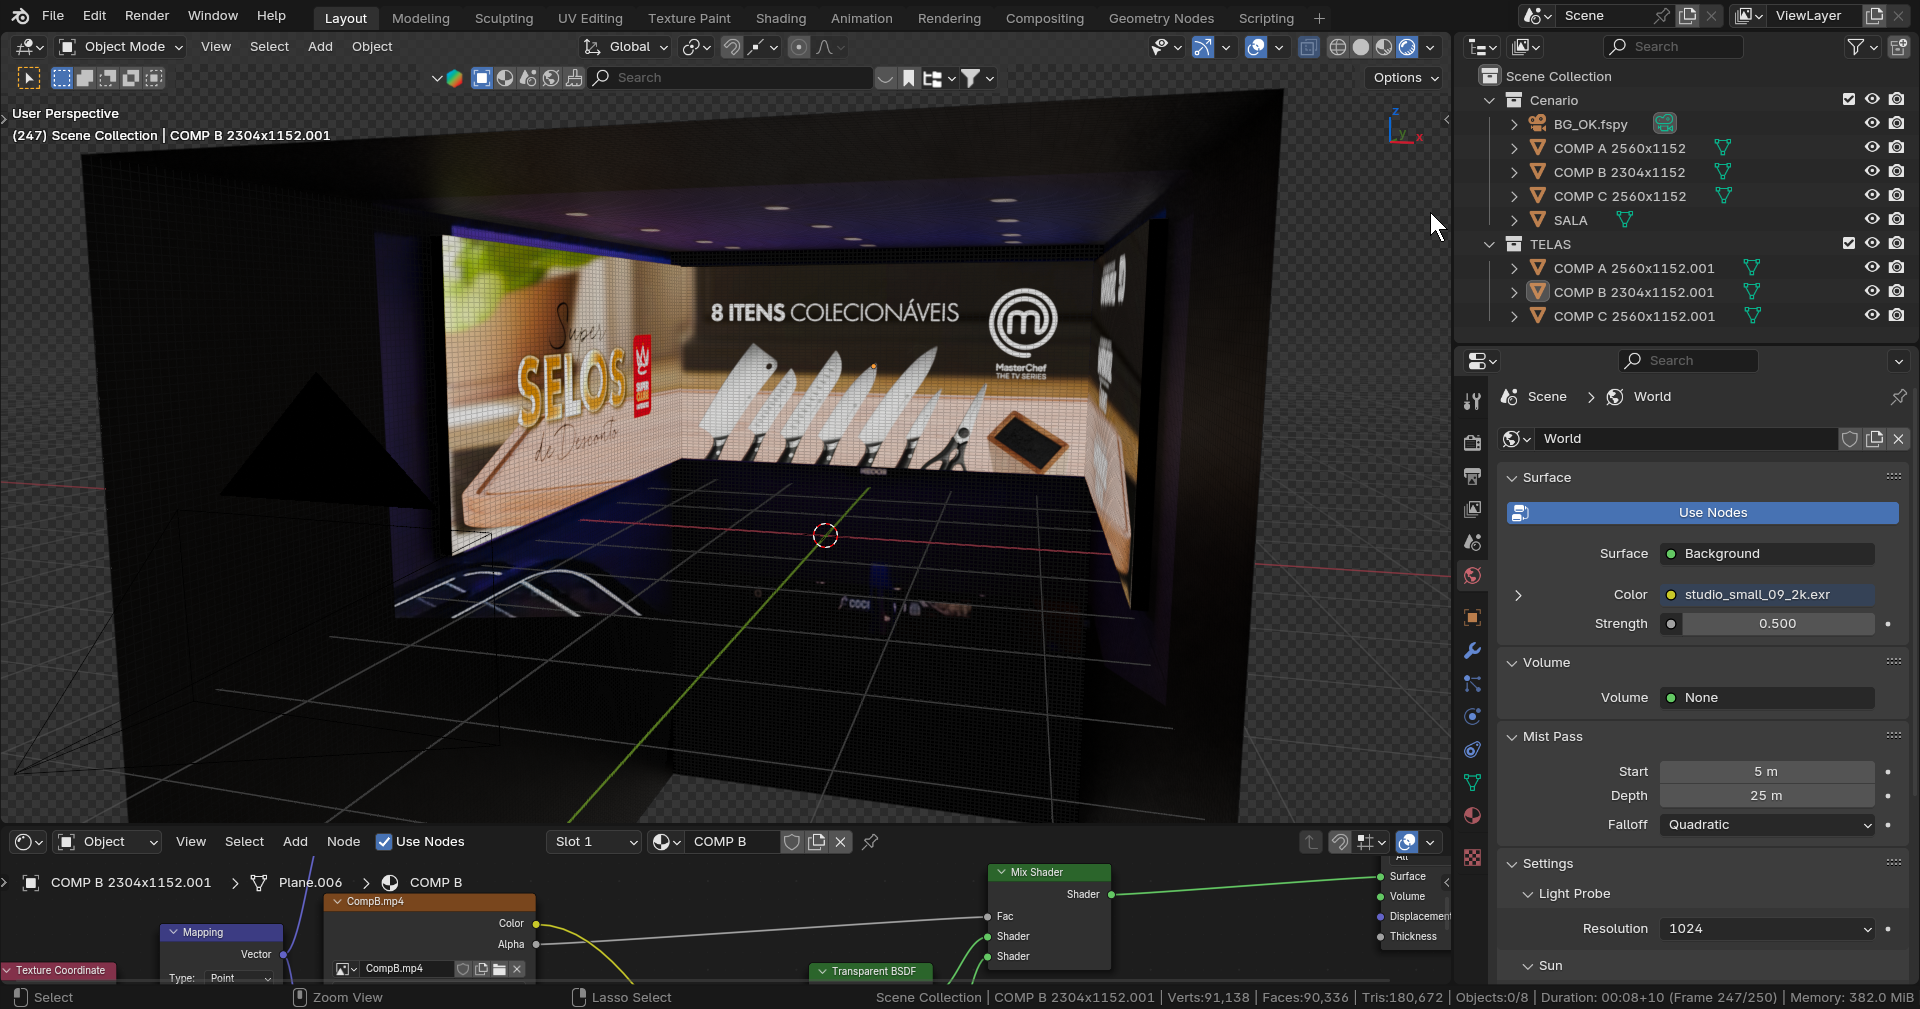The image size is (1920, 1009).
Task: Open the Tool properties tab
Action: (x=1472, y=401)
